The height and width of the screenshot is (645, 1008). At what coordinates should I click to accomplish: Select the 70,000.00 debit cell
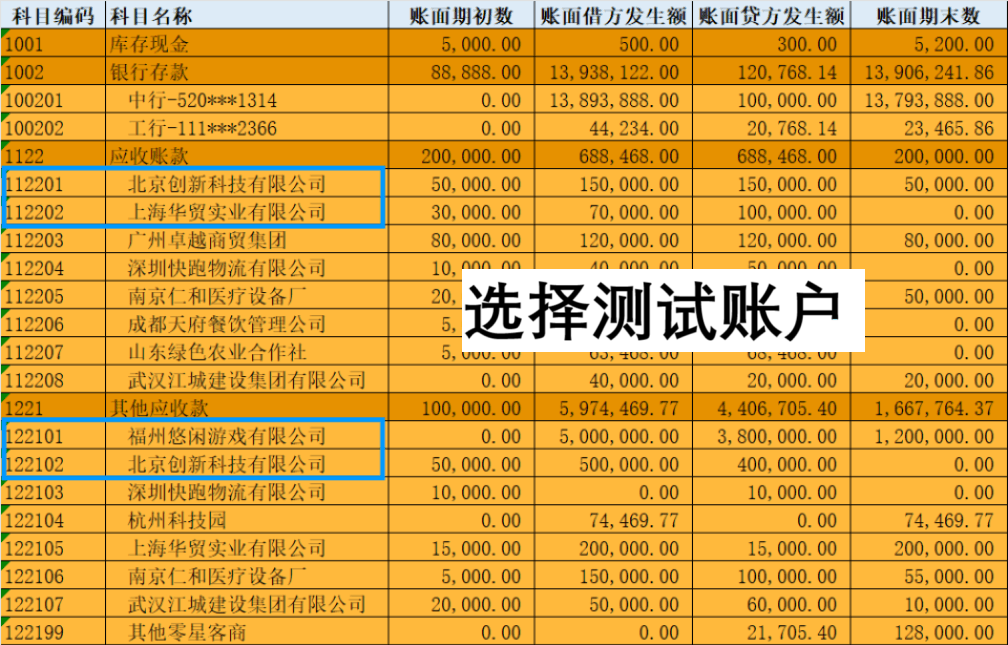pyautogui.click(x=613, y=212)
